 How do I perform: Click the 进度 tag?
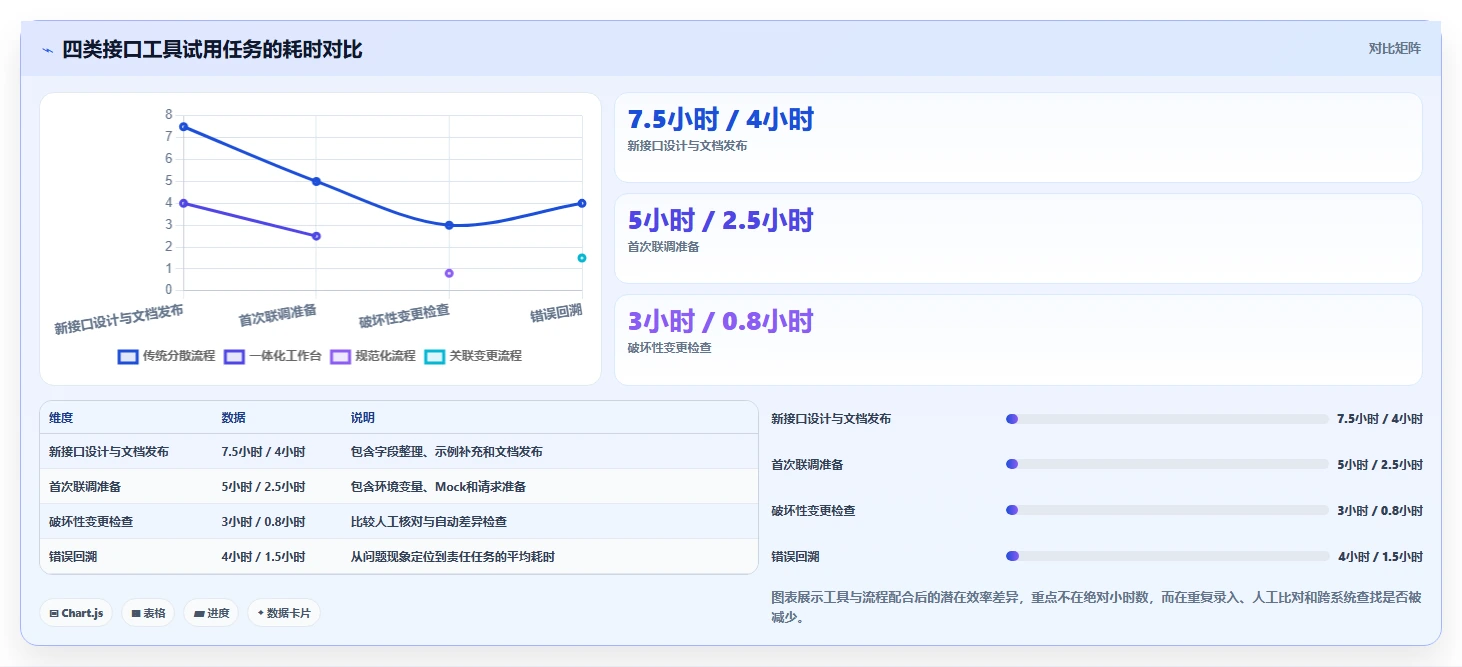point(211,613)
